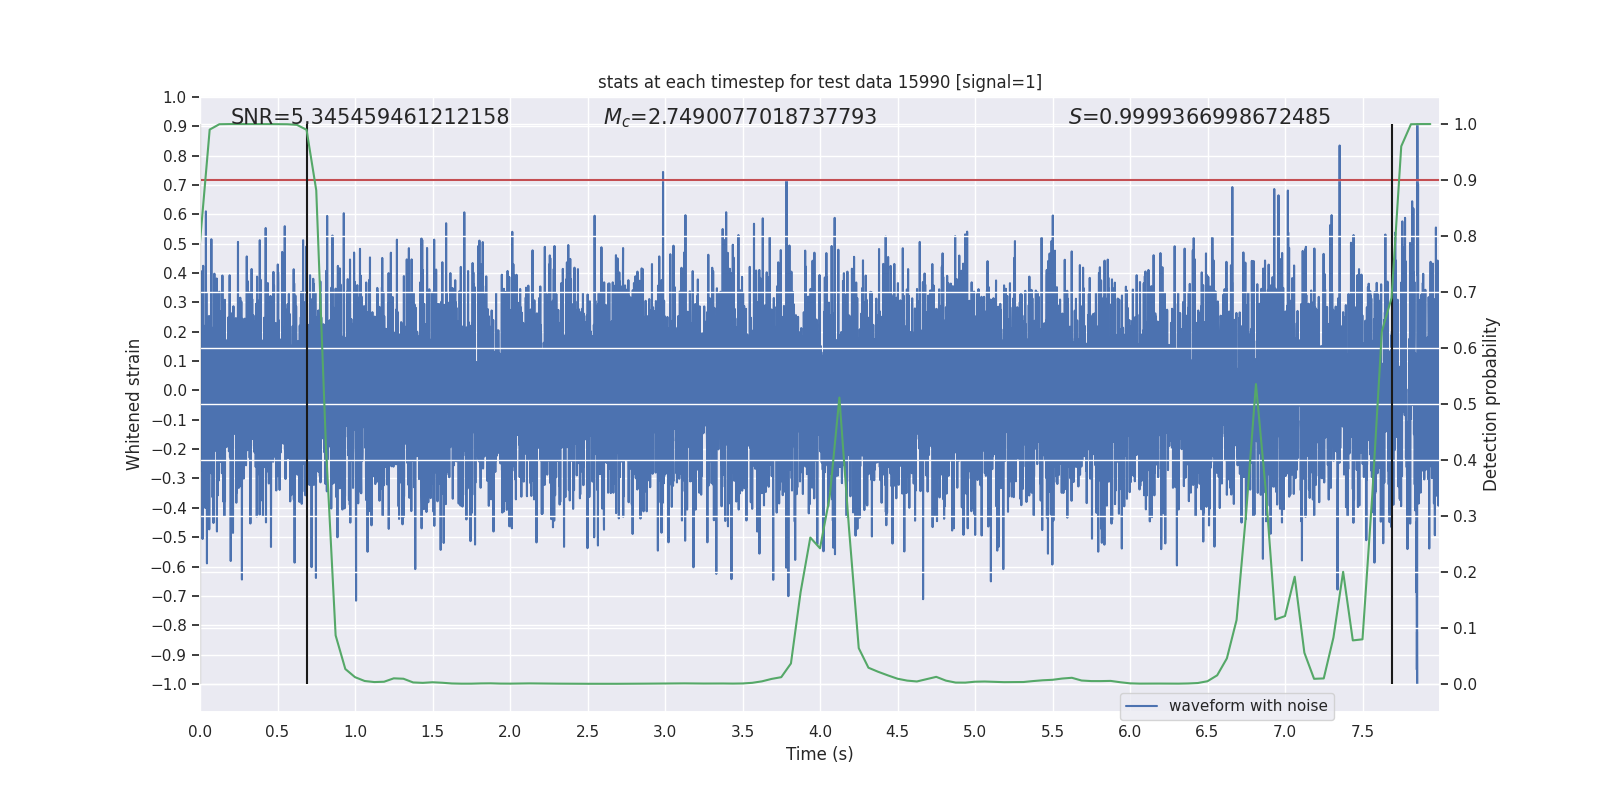The image size is (1600, 800).
Task: Click the 'Time (s)' x-axis label
Action: (820, 754)
